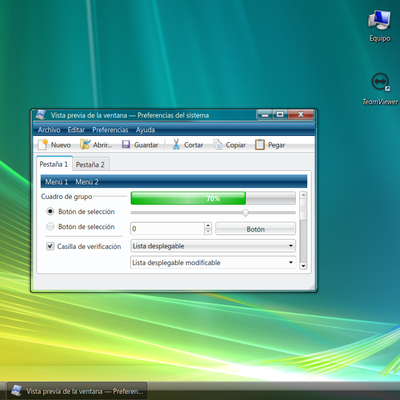
Task: Switch to the Pestaña 2 tab
Action: (x=90, y=164)
